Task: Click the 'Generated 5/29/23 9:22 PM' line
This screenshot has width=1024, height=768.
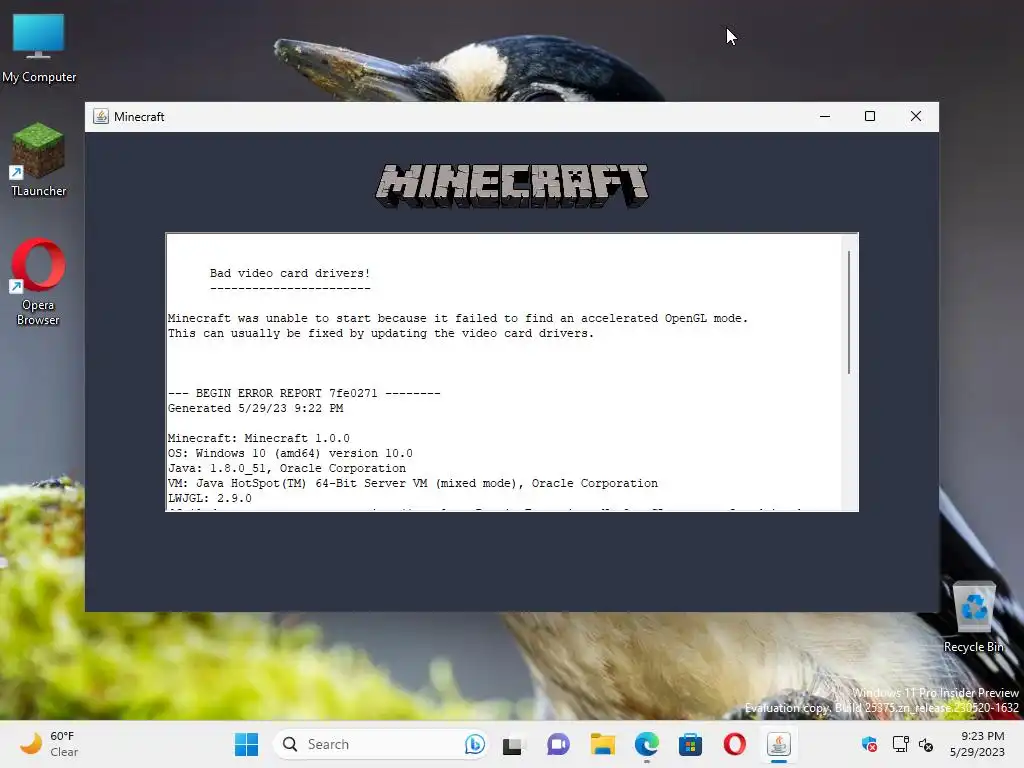Action: coord(255,408)
